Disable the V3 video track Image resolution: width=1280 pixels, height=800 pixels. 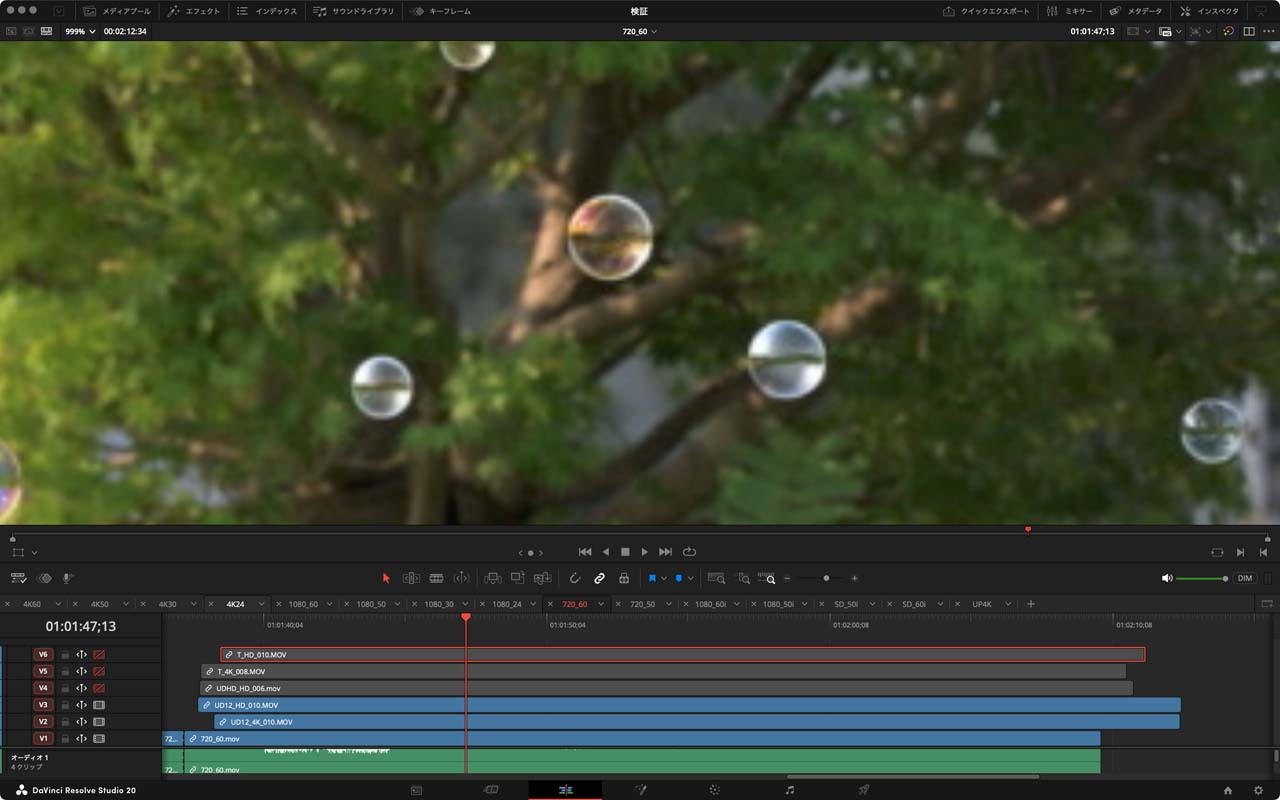tap(99, 705)
